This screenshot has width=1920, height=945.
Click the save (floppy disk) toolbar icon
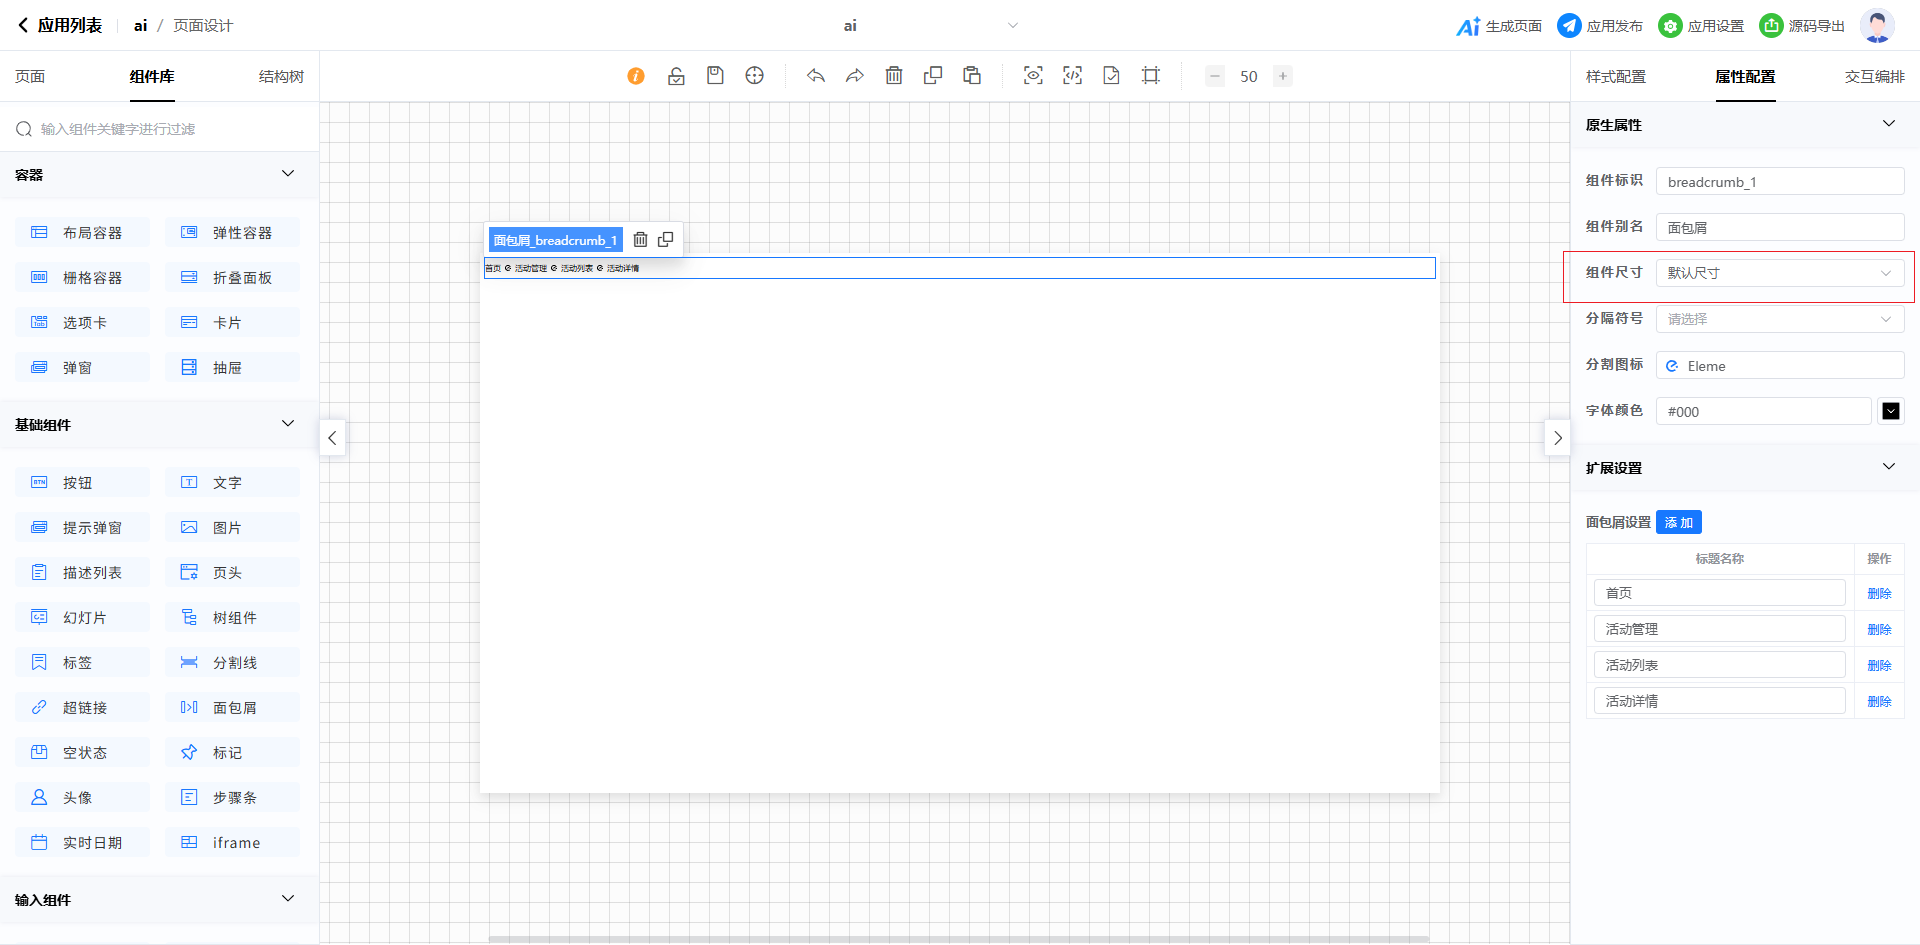pyautogui.click(x=715, y=76)
